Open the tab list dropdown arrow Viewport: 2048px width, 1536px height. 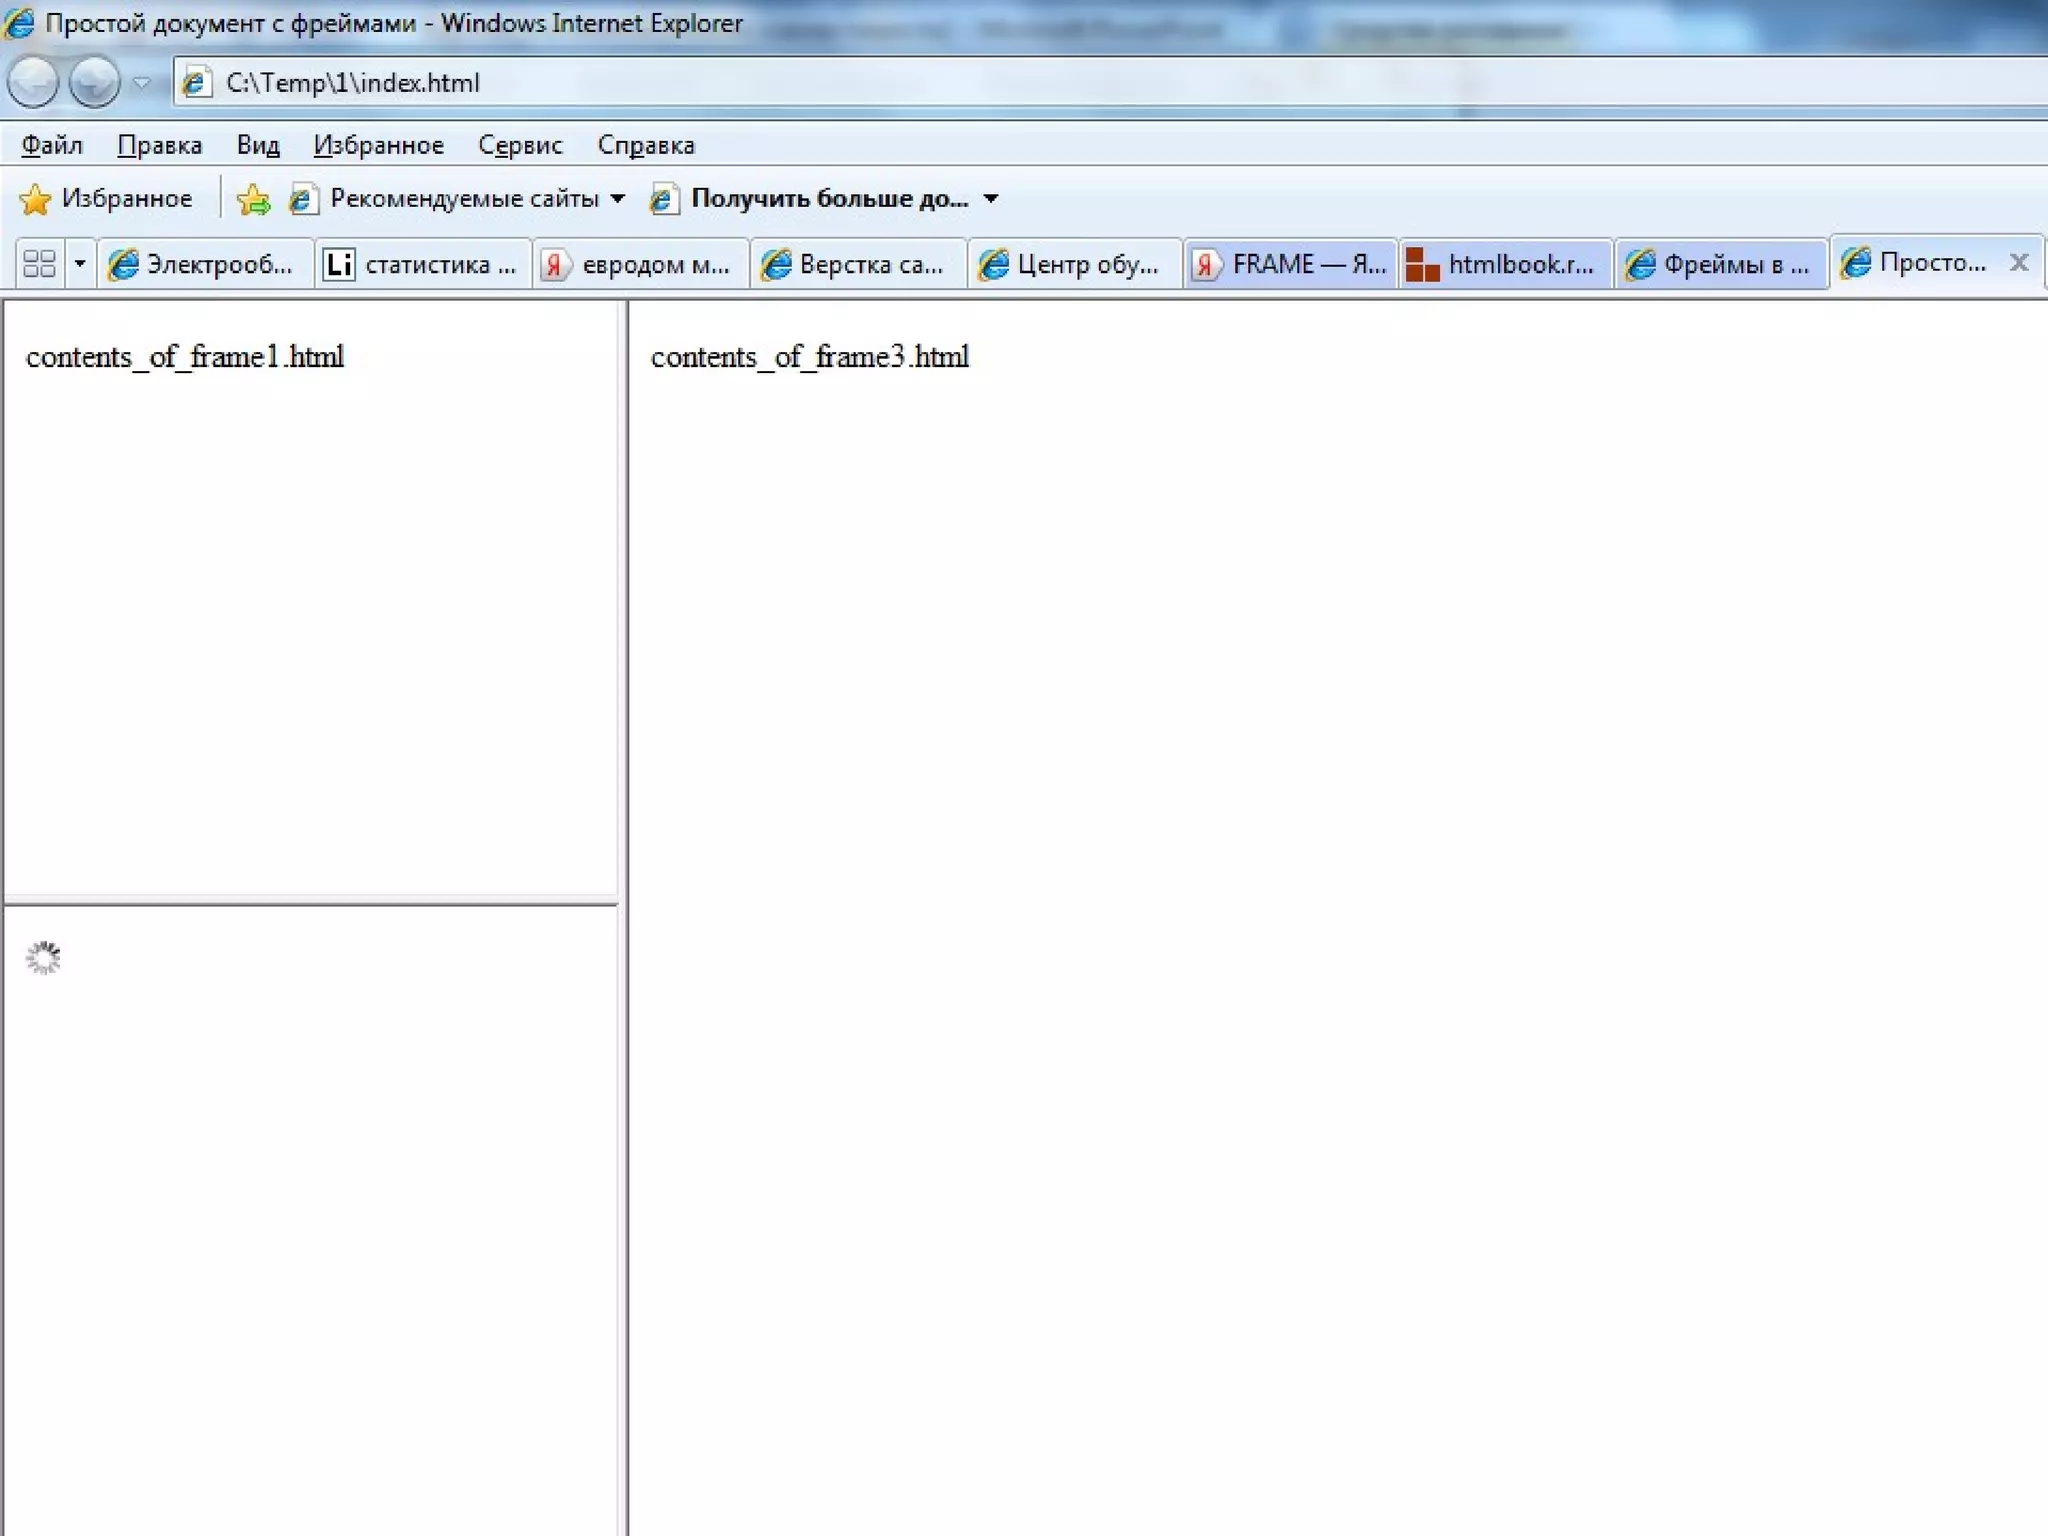pos(80,264)
